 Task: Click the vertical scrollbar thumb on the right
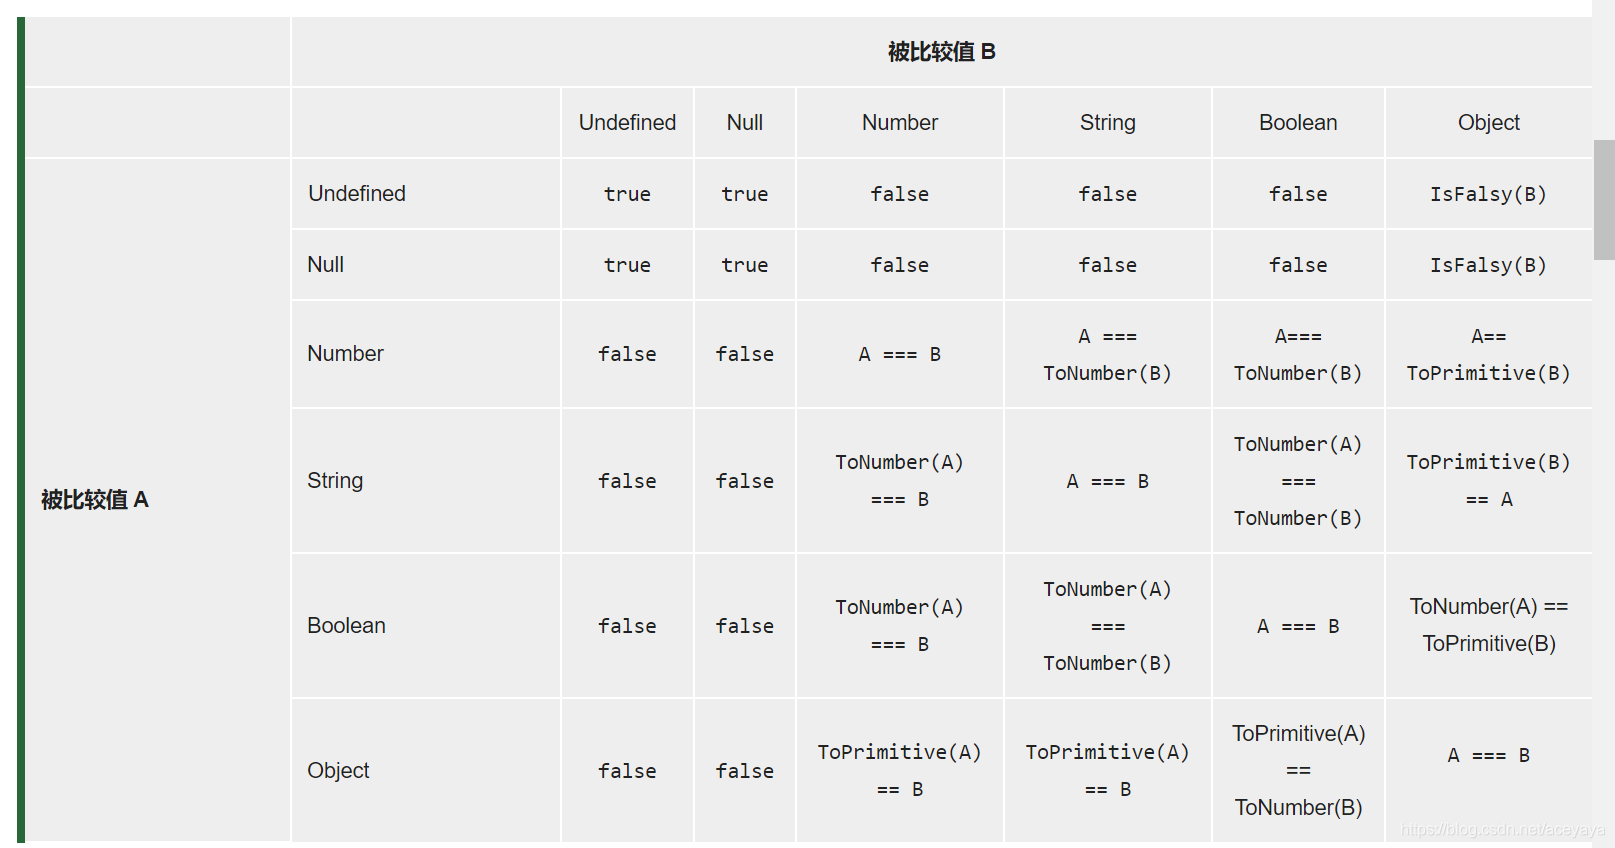(1604, 200)
